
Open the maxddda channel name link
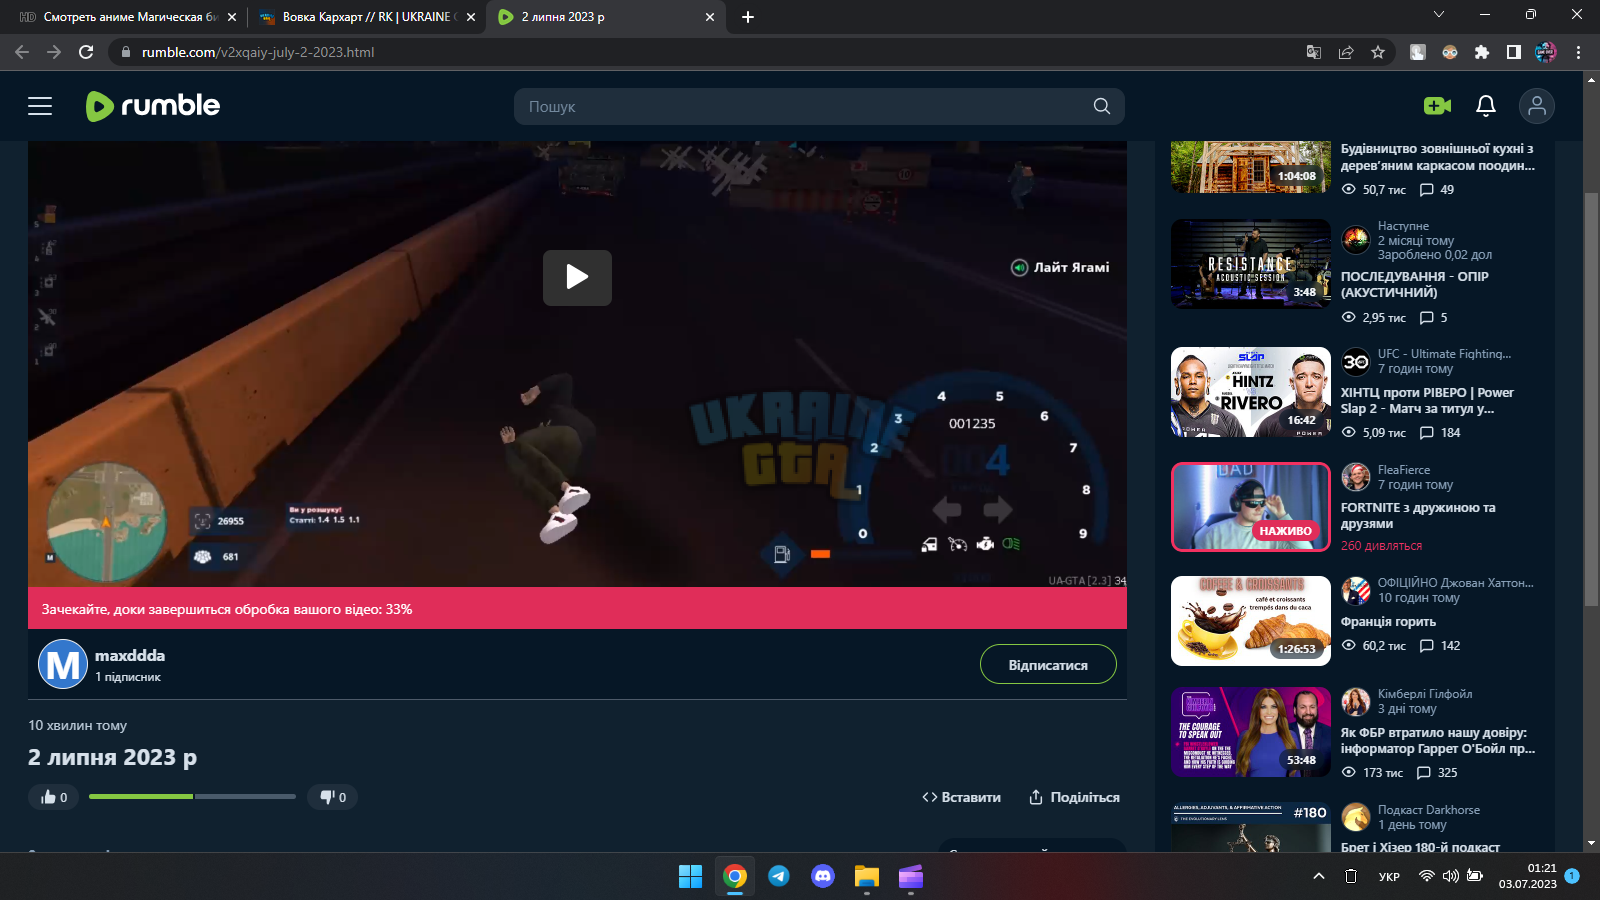point(130,656)
